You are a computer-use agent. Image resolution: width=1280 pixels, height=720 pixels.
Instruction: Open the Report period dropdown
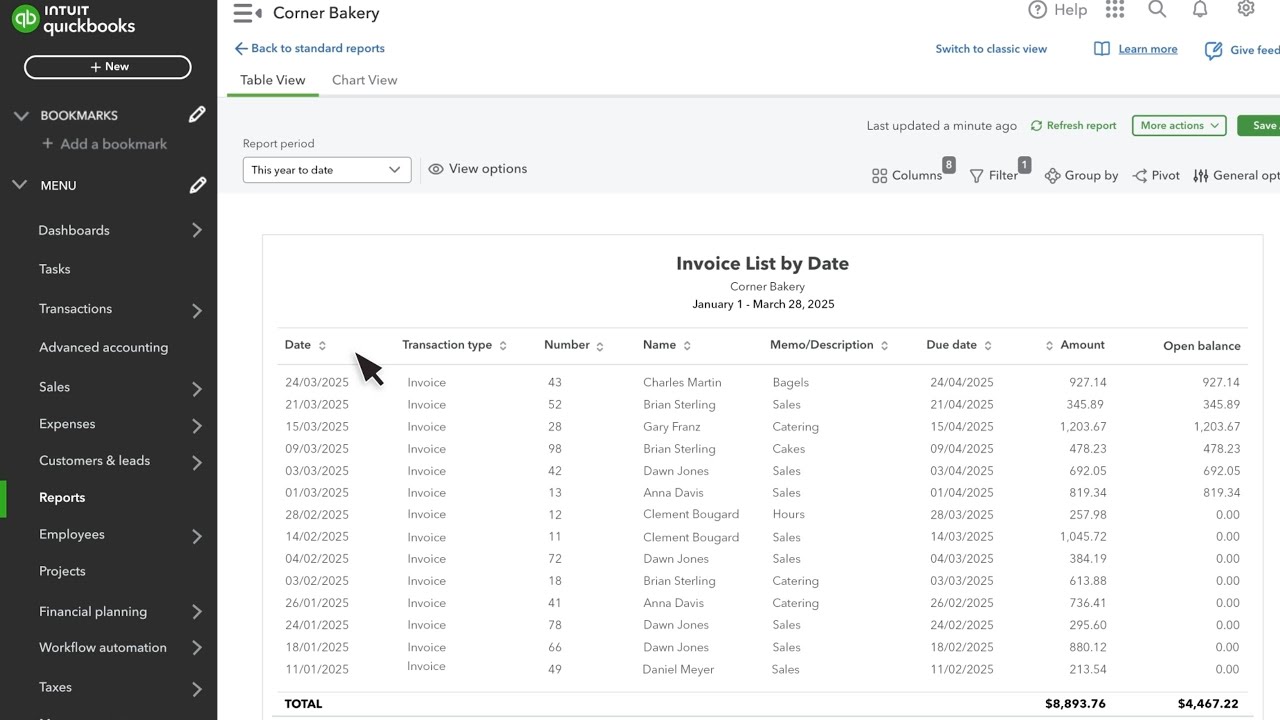tap(327, 170)
